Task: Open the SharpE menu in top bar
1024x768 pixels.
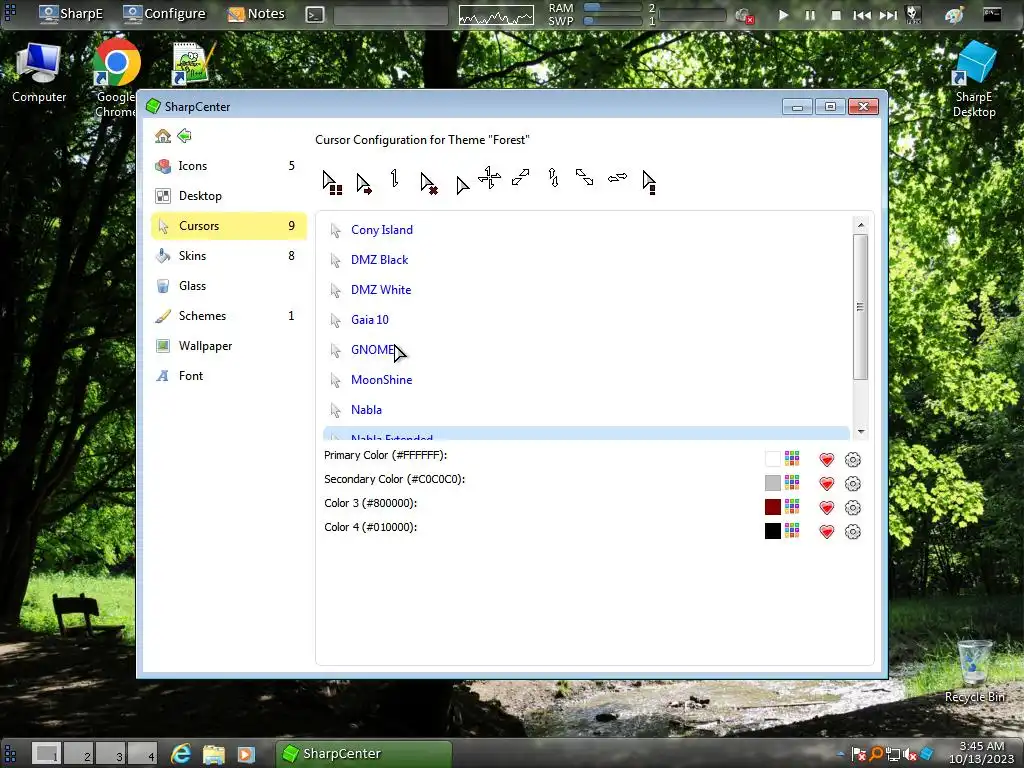Action: [70, 14]
